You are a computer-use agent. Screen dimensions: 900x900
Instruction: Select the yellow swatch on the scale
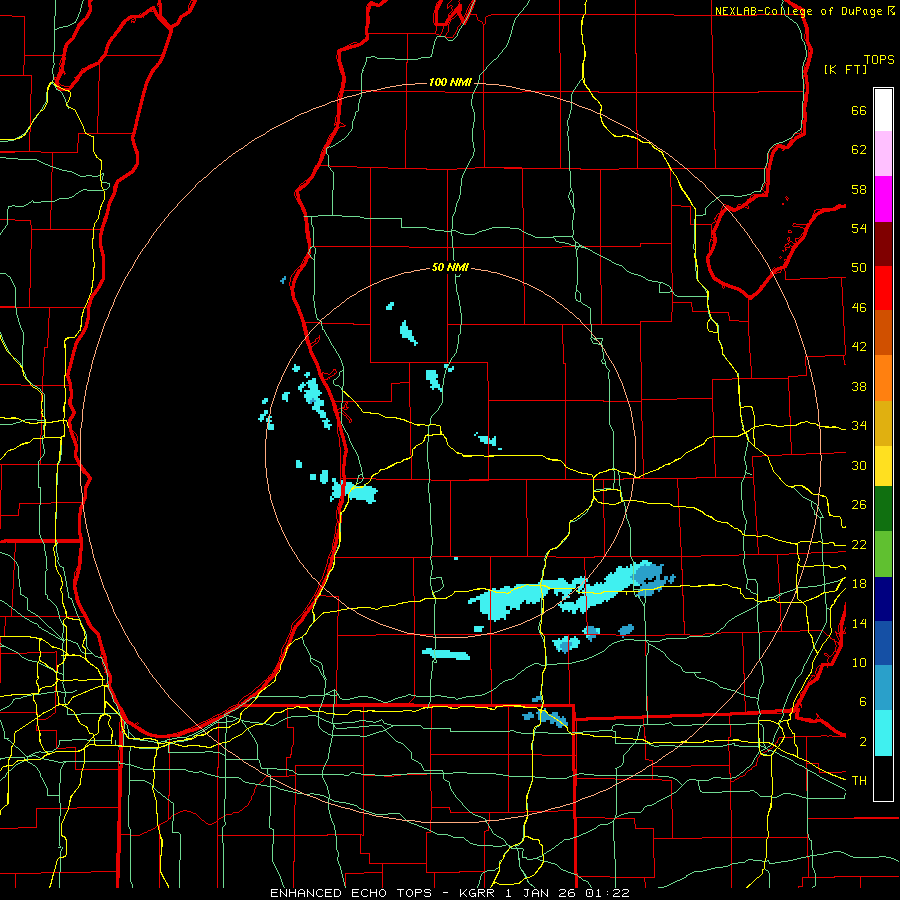(883, 465)
